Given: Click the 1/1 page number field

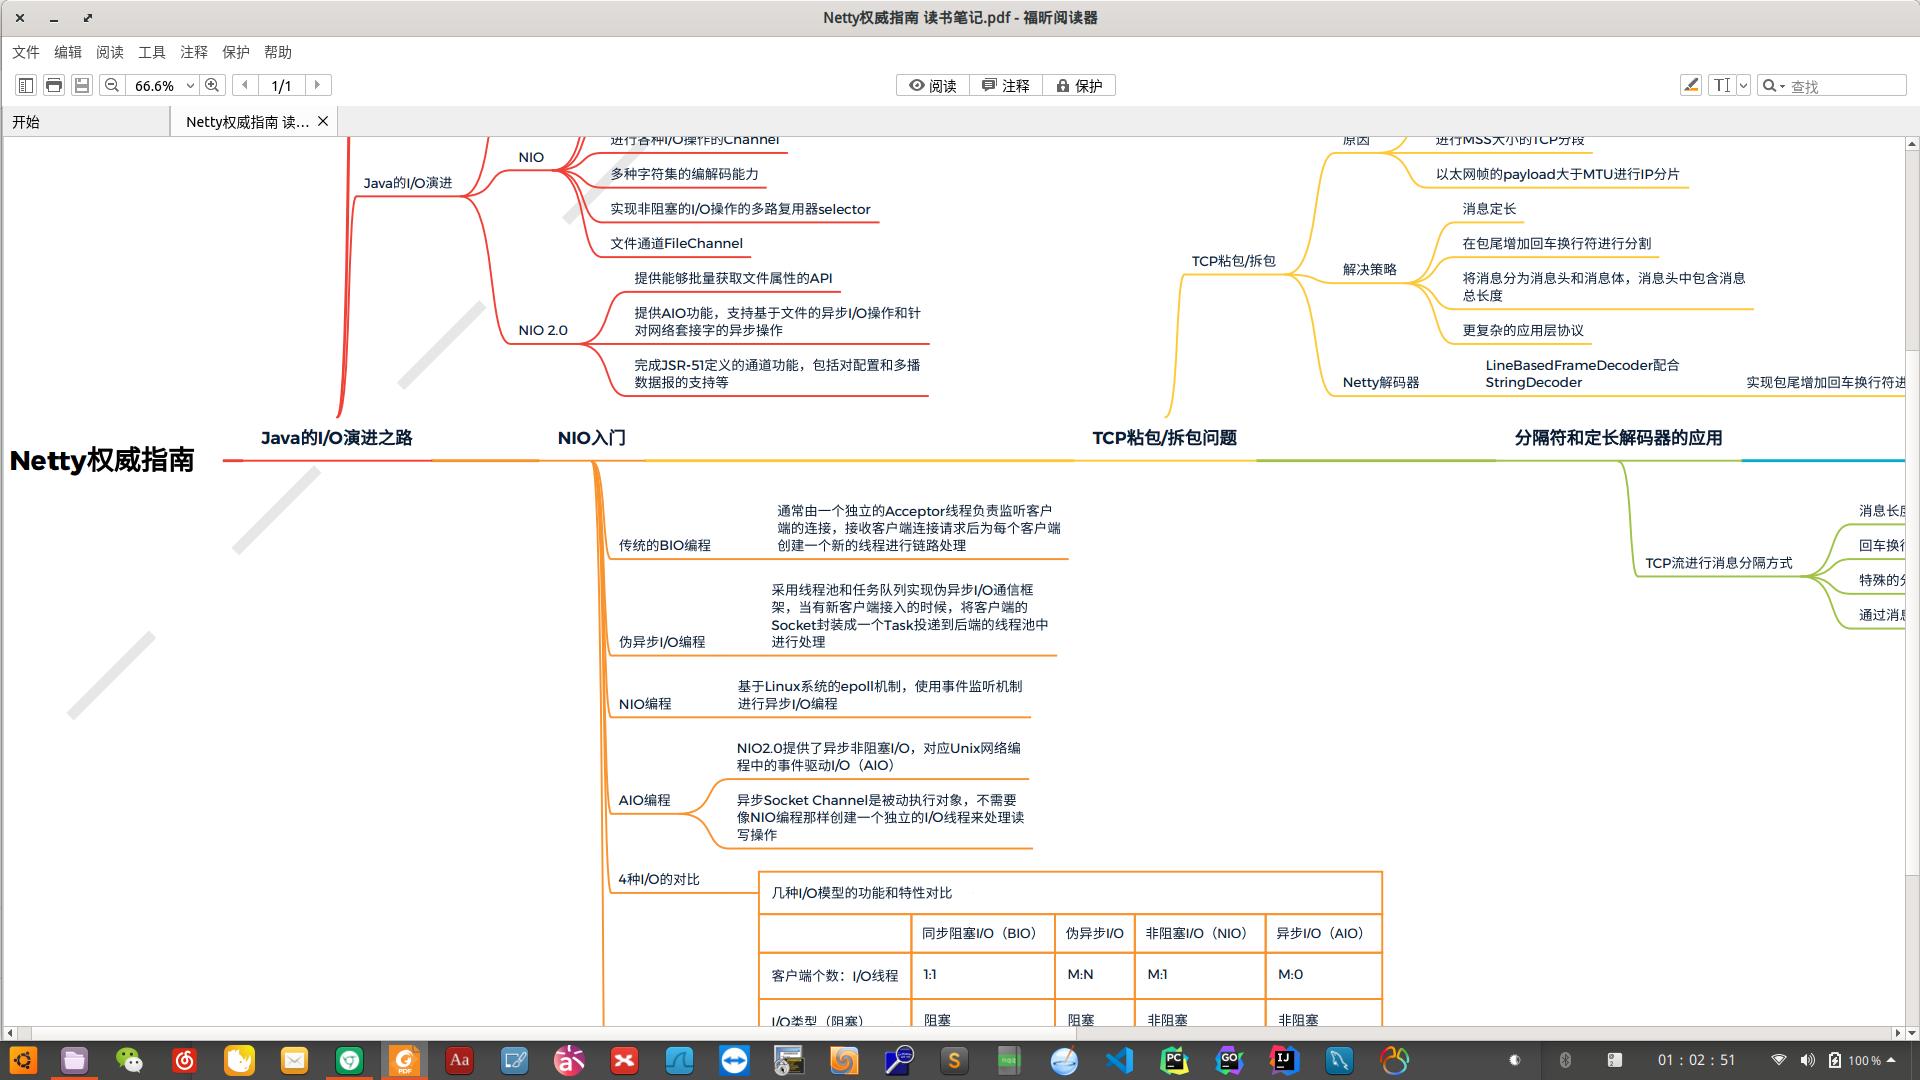Looking at the screenshot, I should 281,86.
